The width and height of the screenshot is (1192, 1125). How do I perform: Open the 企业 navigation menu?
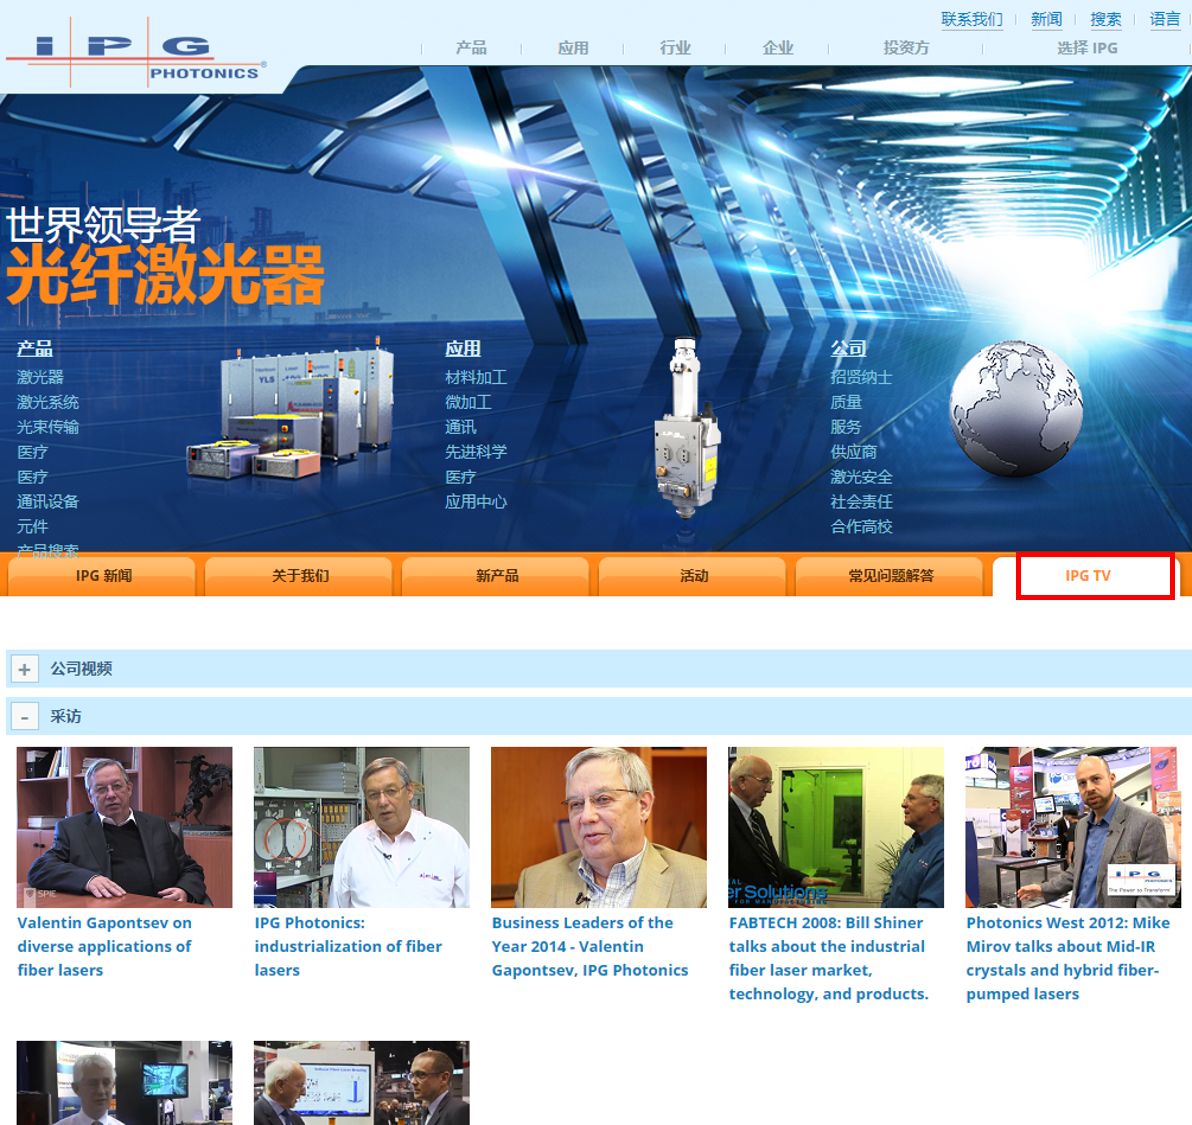click(x=778, y=48)
